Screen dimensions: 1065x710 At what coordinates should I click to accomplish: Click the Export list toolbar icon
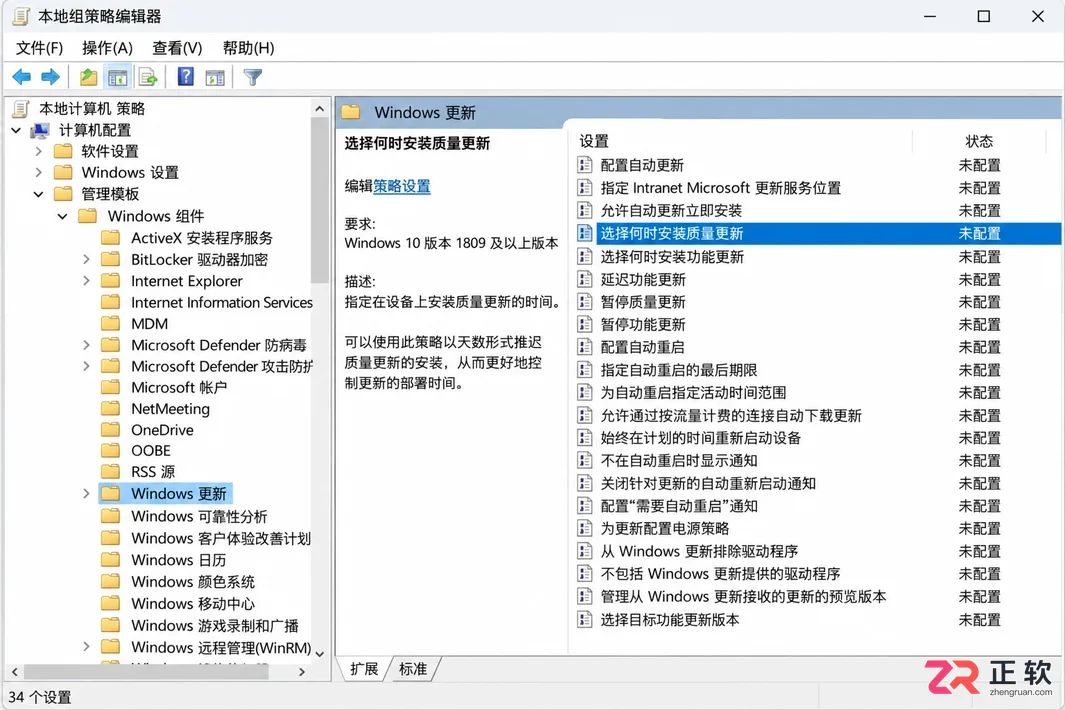[x=148, y=77]
